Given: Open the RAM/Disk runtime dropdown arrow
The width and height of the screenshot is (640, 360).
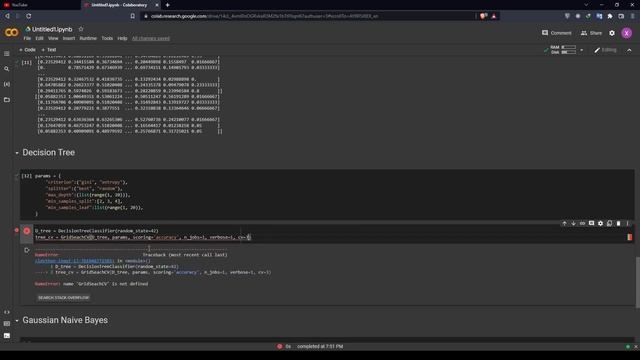Looking at the screenshot, I should 582,50.
